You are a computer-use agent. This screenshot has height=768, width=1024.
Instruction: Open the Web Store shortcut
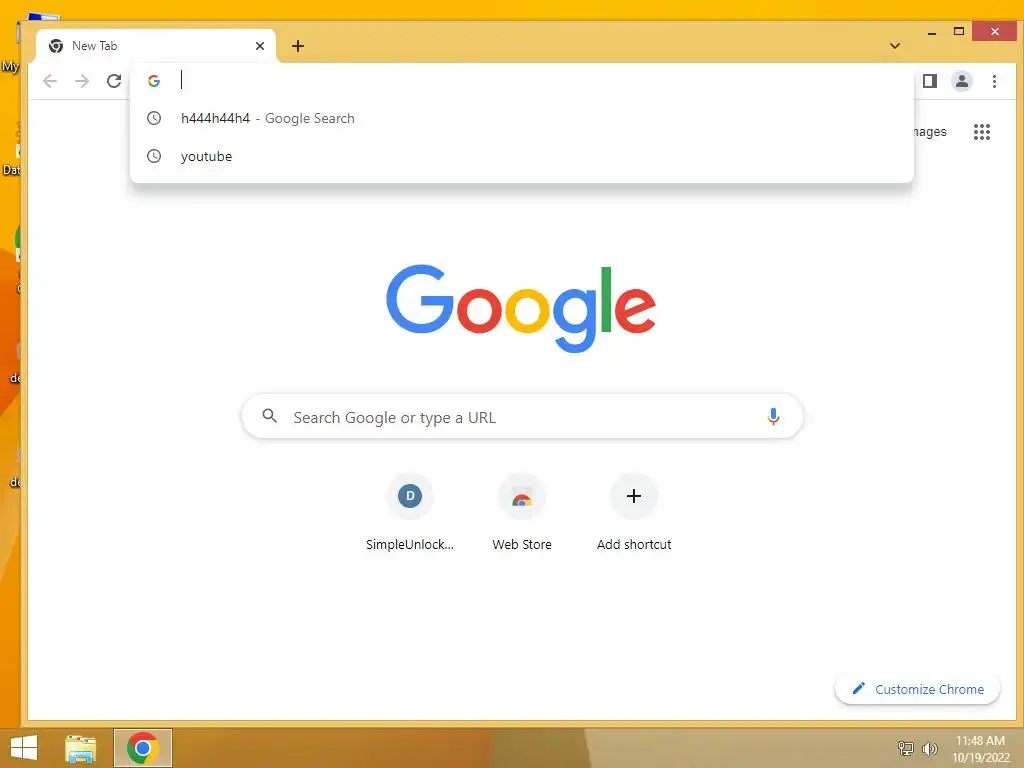(522, 514)
